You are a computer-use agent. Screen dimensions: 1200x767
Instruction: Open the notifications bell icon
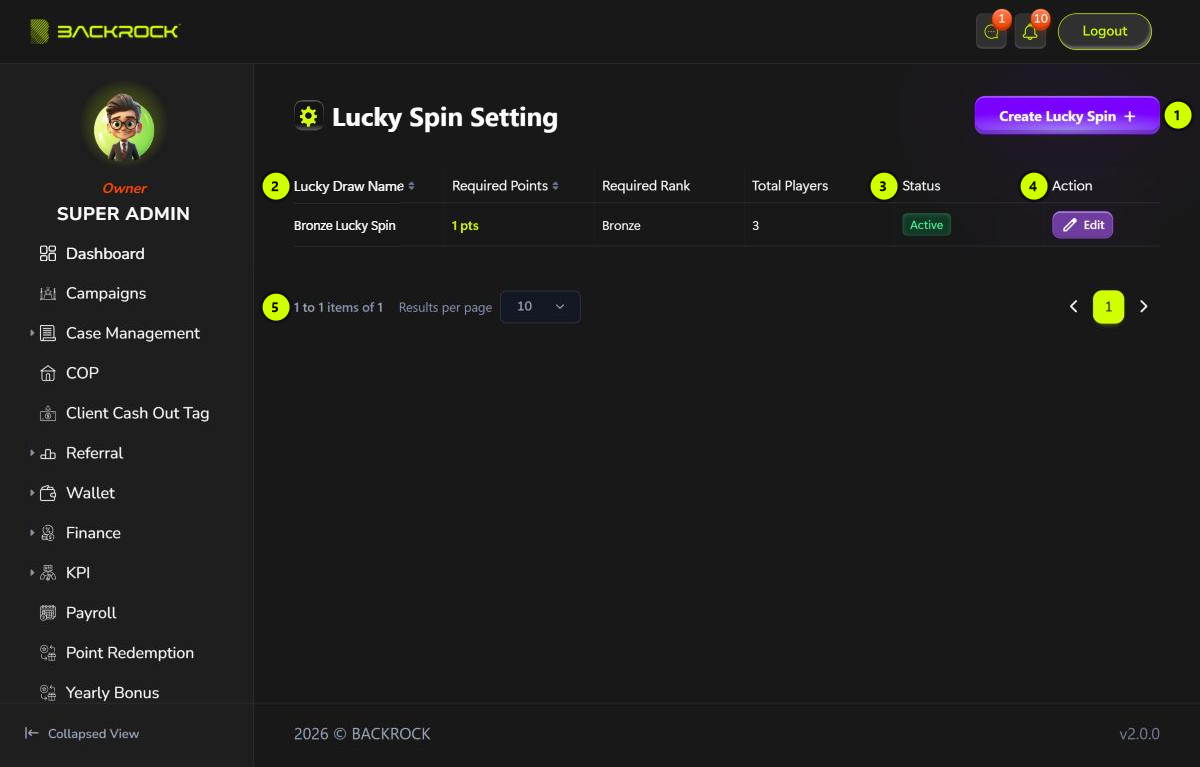tap(1030, 32)
